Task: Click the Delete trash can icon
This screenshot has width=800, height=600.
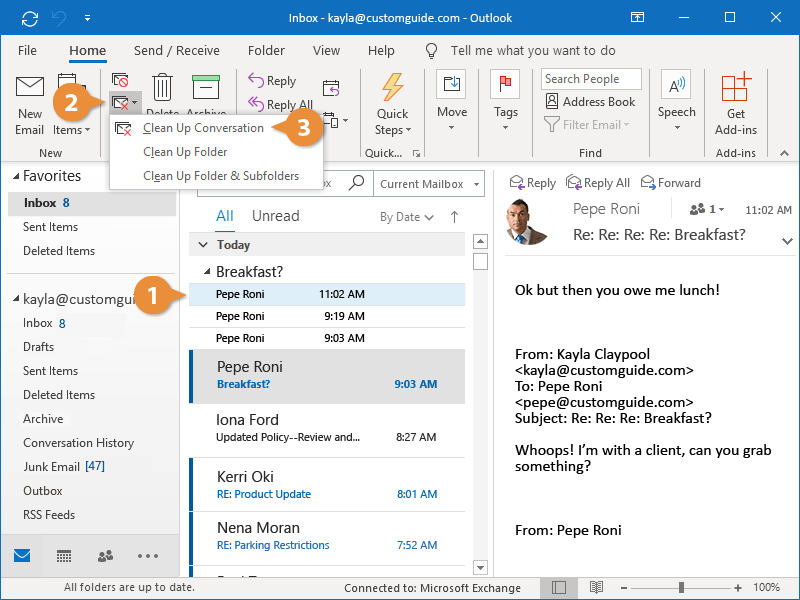Action: [x=162, y=87]
